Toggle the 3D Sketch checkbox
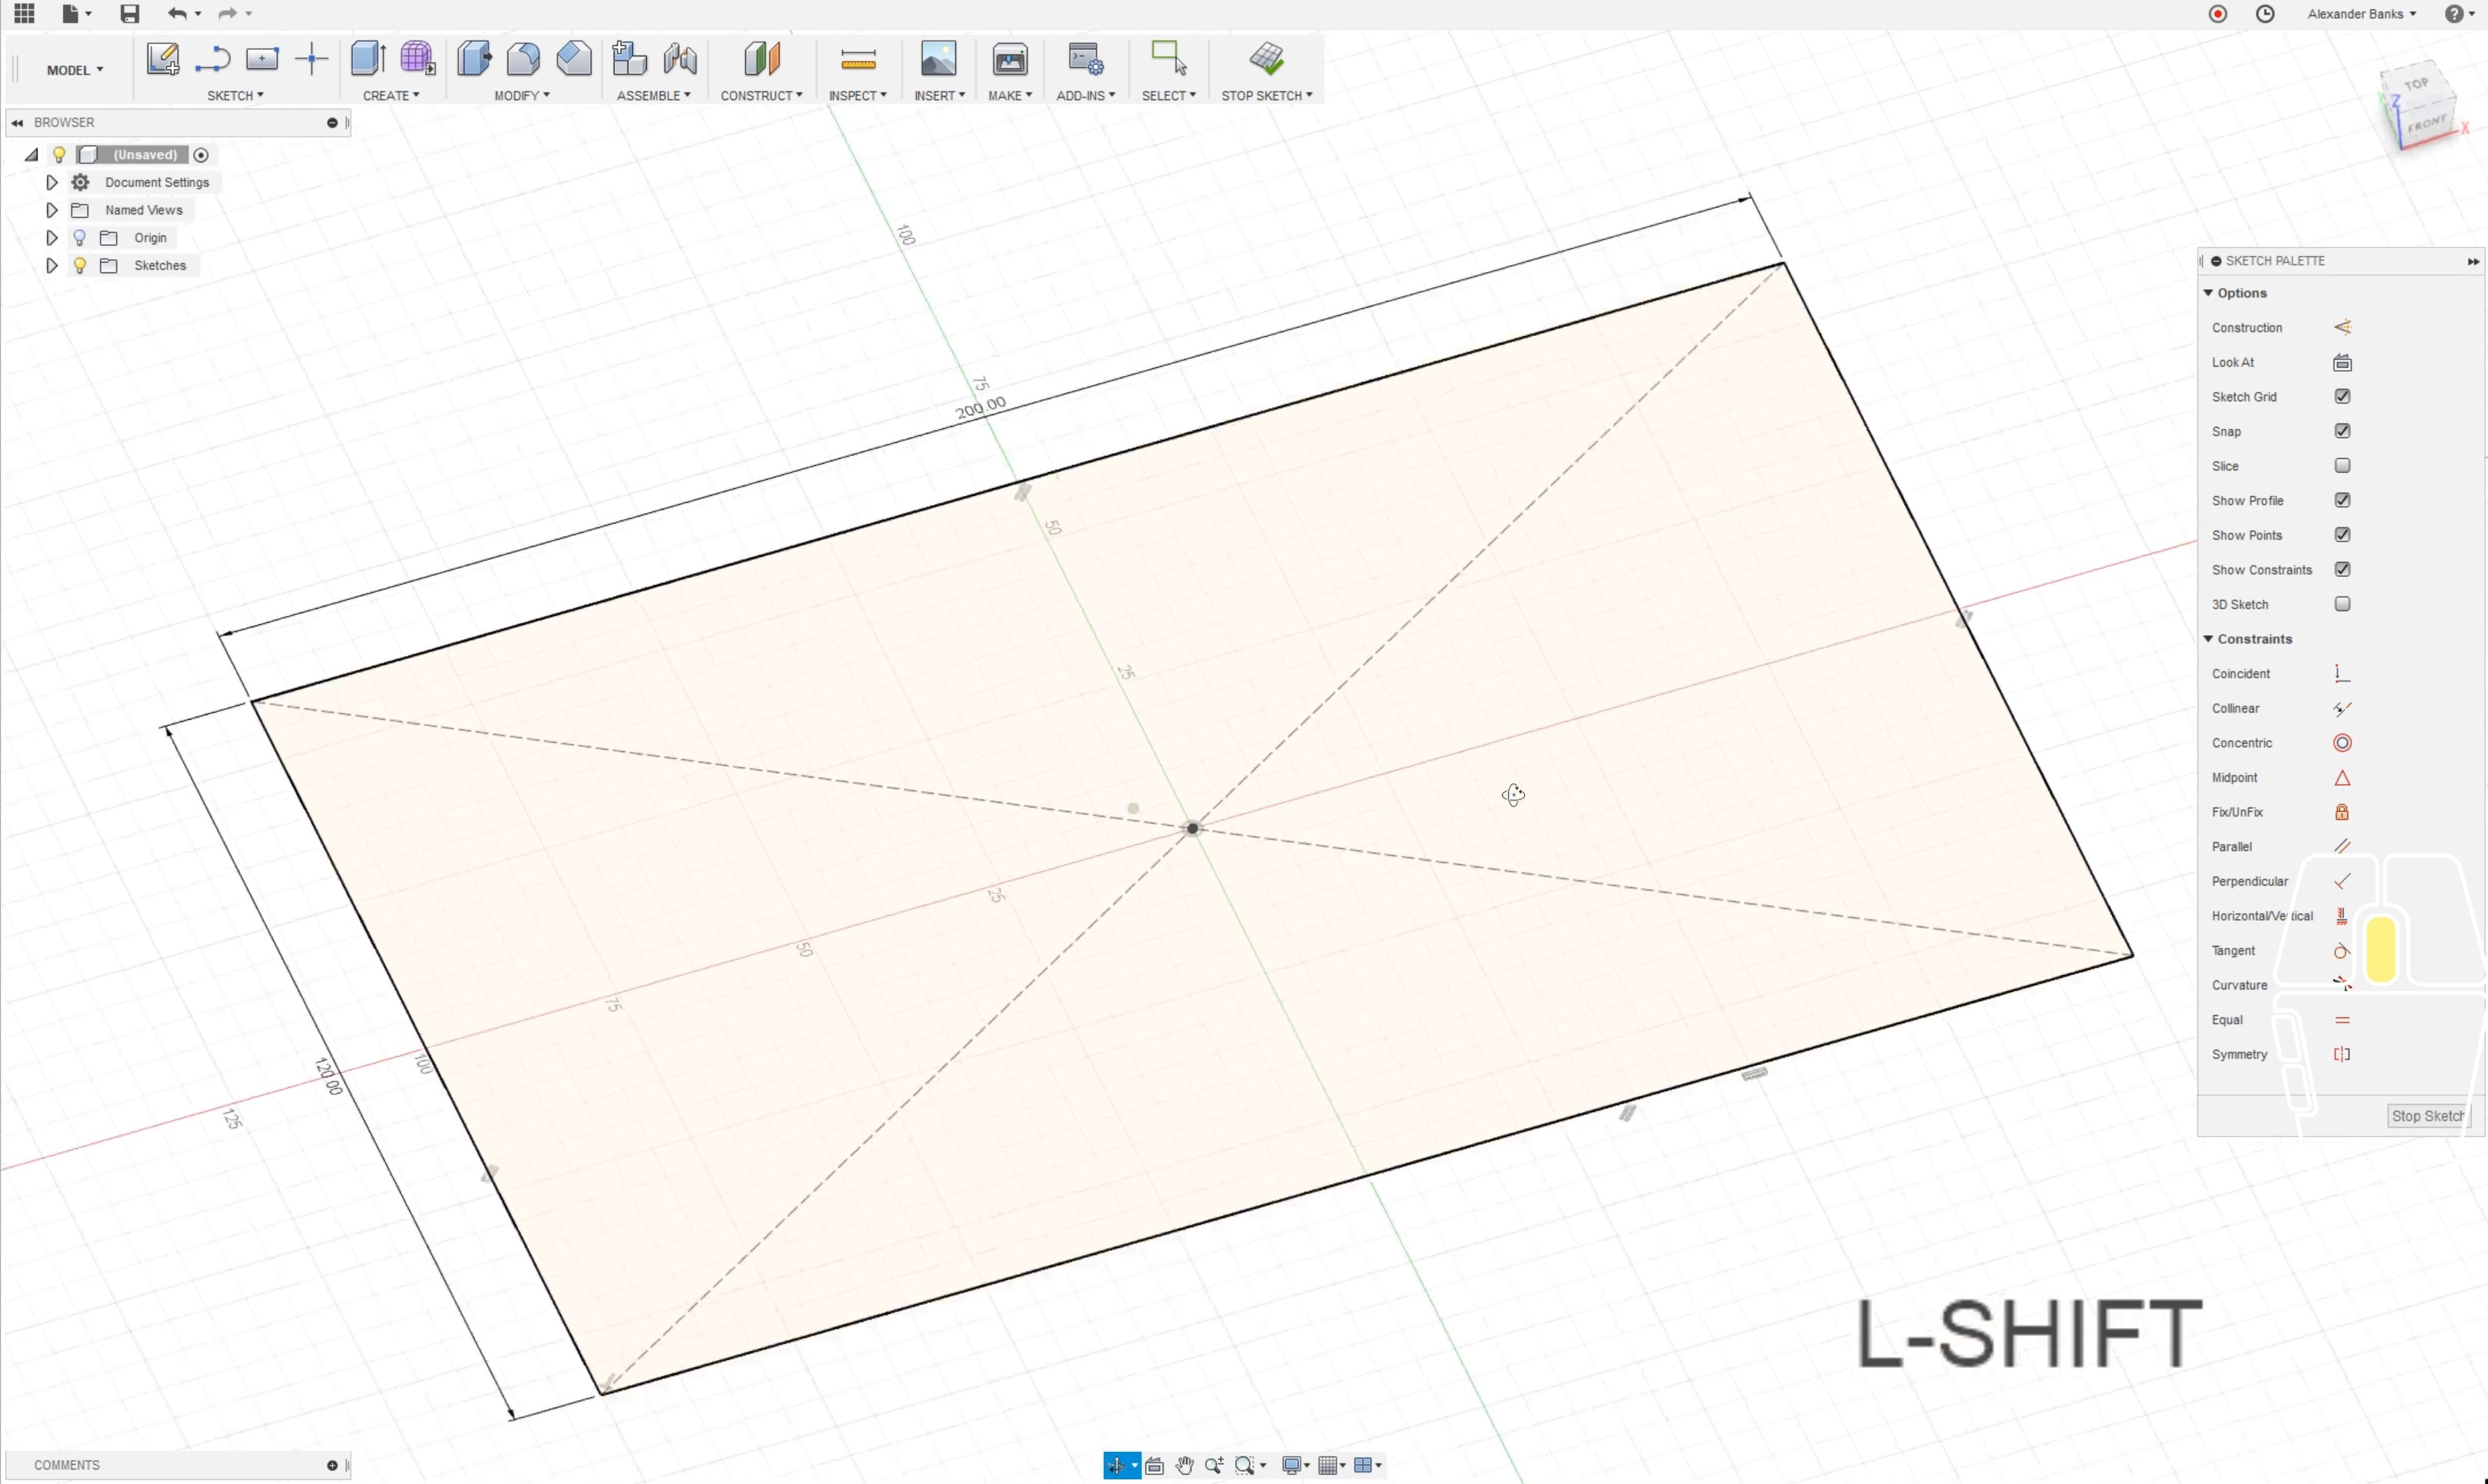This screenshot has width=2488, height=1484. [2342, 604]
